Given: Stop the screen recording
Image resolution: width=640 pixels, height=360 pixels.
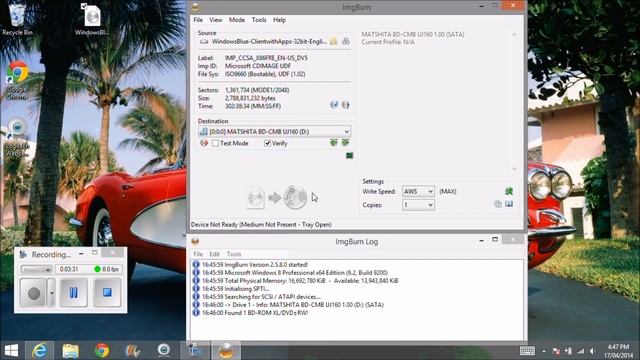Looking at the screenshot, I should (x=107, y=293).
